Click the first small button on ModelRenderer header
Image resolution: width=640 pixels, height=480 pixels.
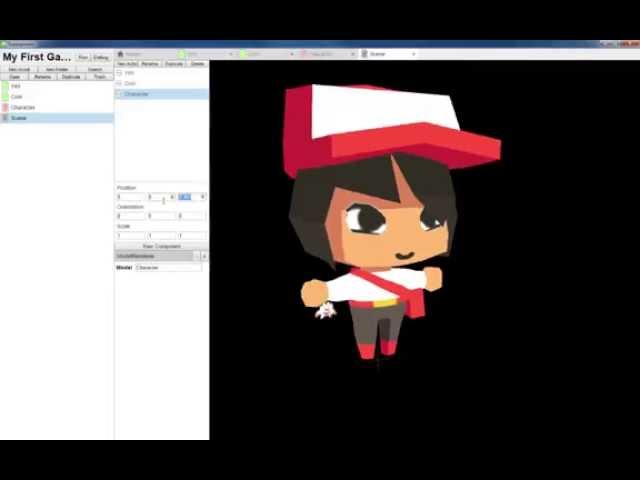coord(197,256)
